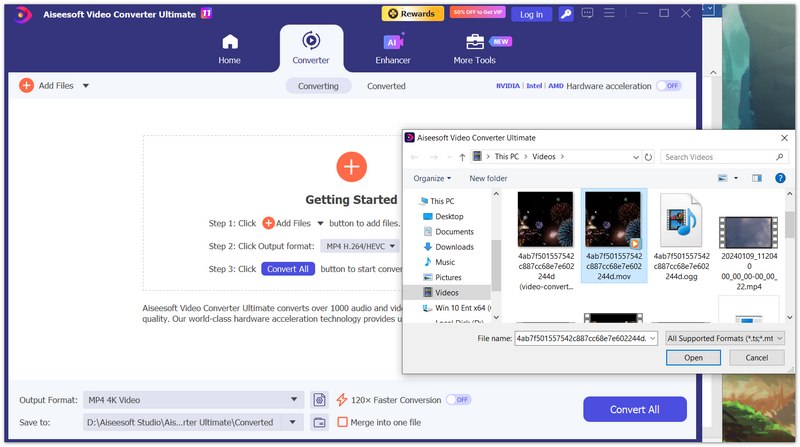Click the Search Videos field
Image resolution: width=800 pixels, height=447 pixels.
point(723,157)
